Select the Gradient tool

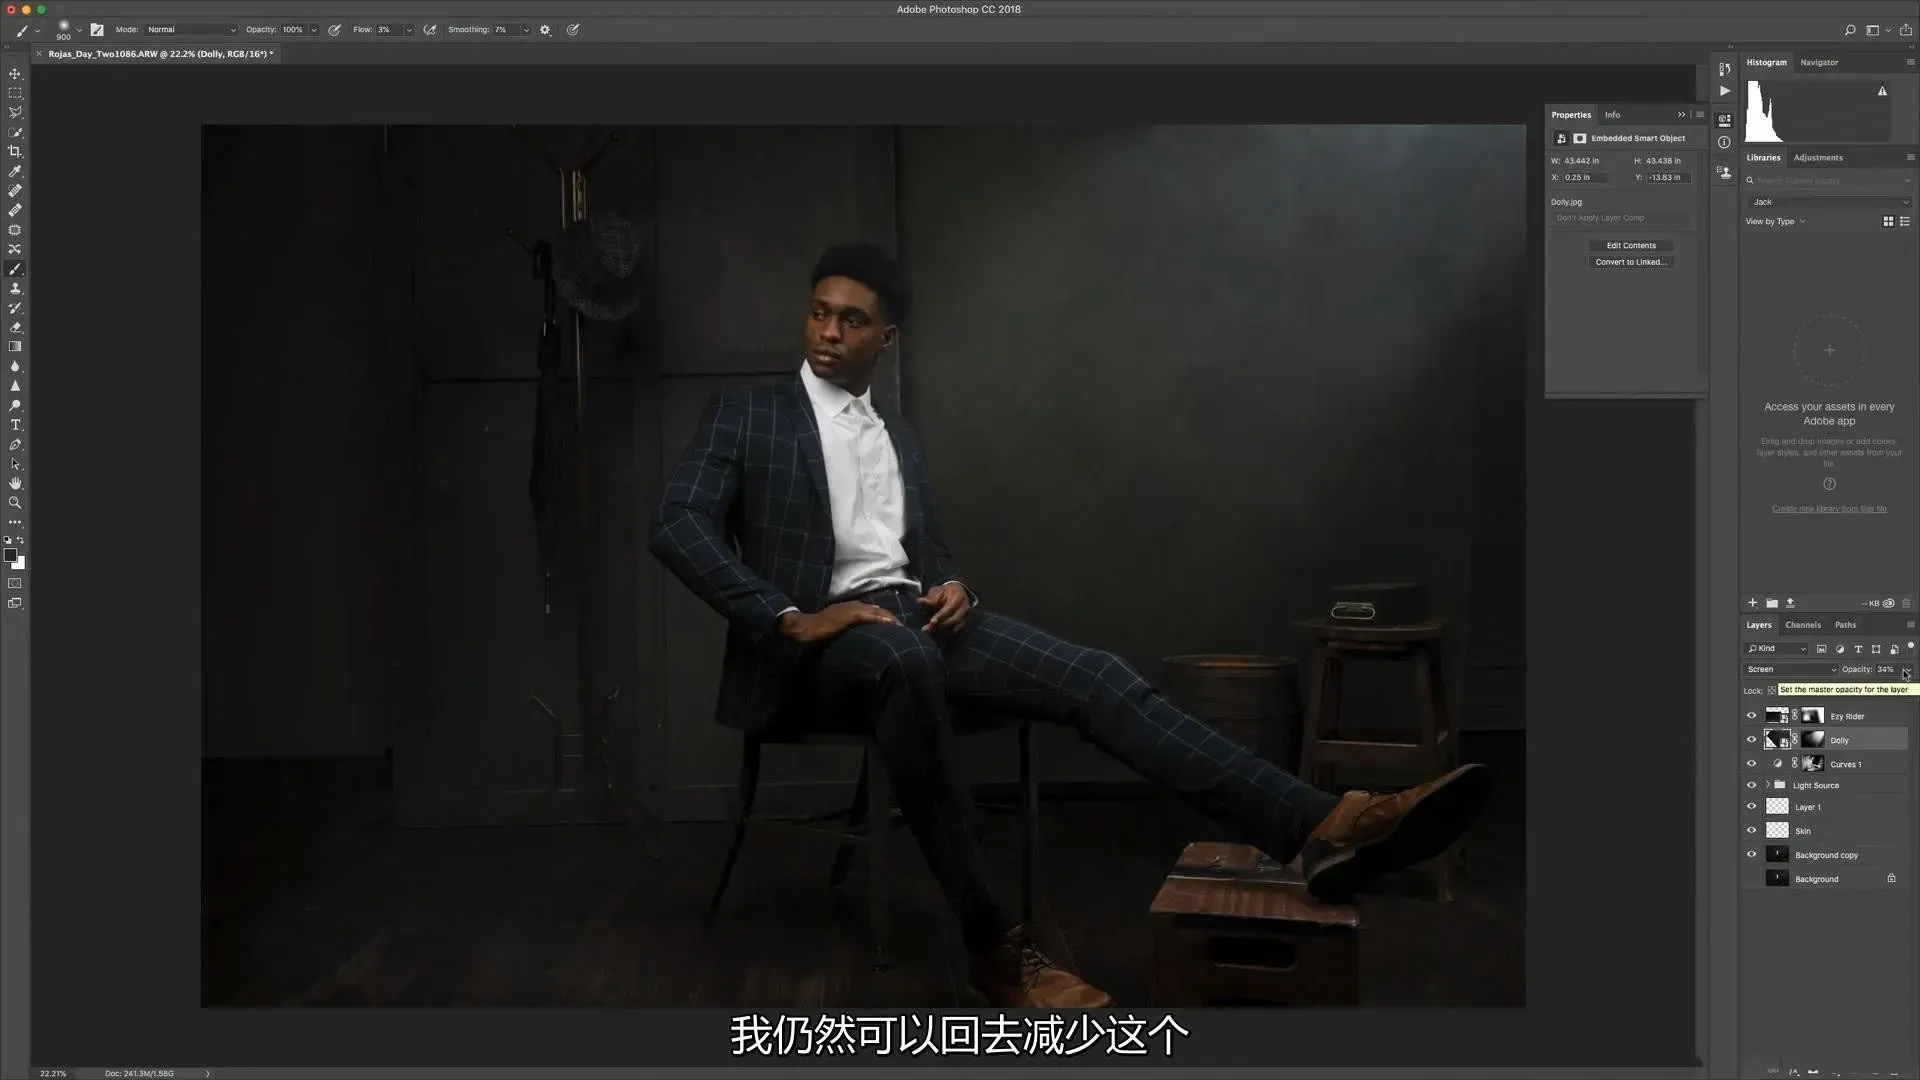click(x=15, y=347)
